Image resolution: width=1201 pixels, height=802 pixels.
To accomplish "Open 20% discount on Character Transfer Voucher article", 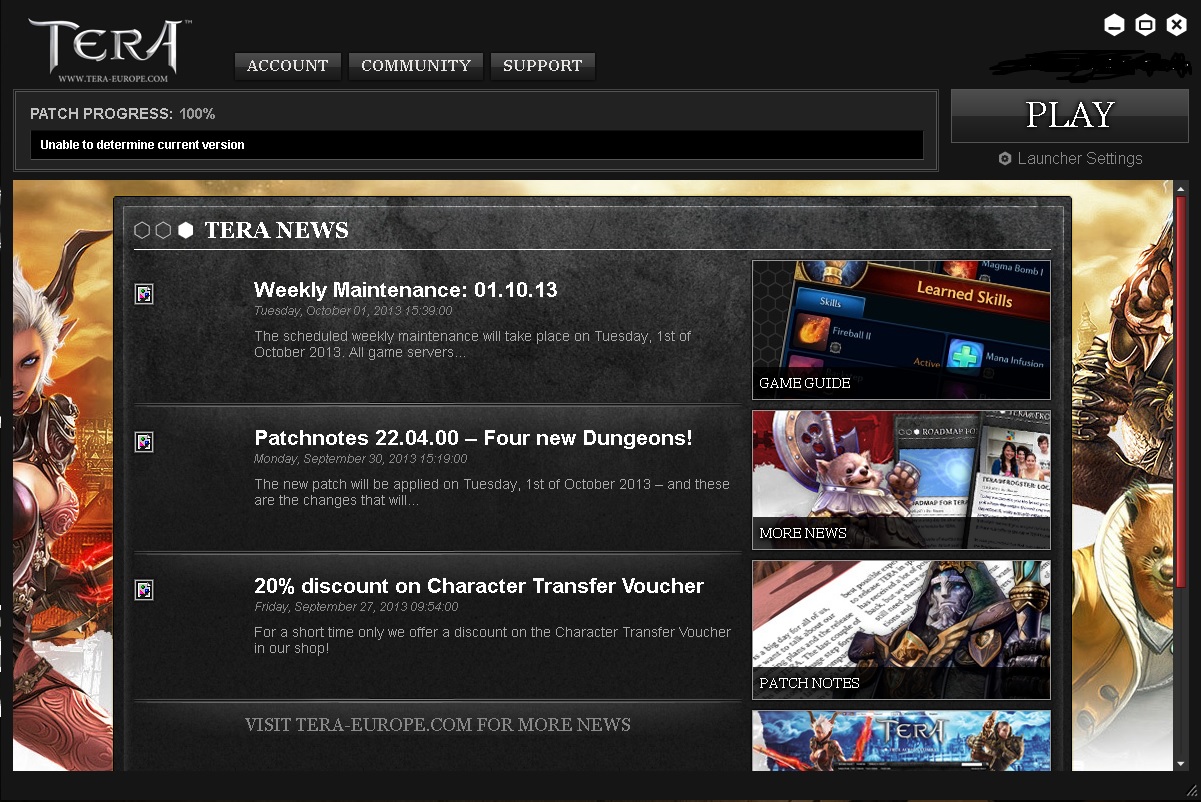I will tap(479, 586).
